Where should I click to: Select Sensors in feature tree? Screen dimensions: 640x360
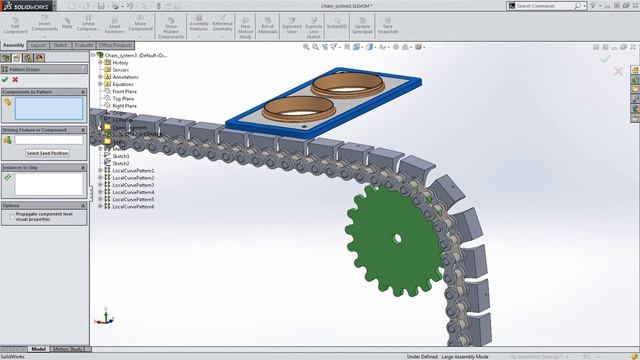pos(120,70)
